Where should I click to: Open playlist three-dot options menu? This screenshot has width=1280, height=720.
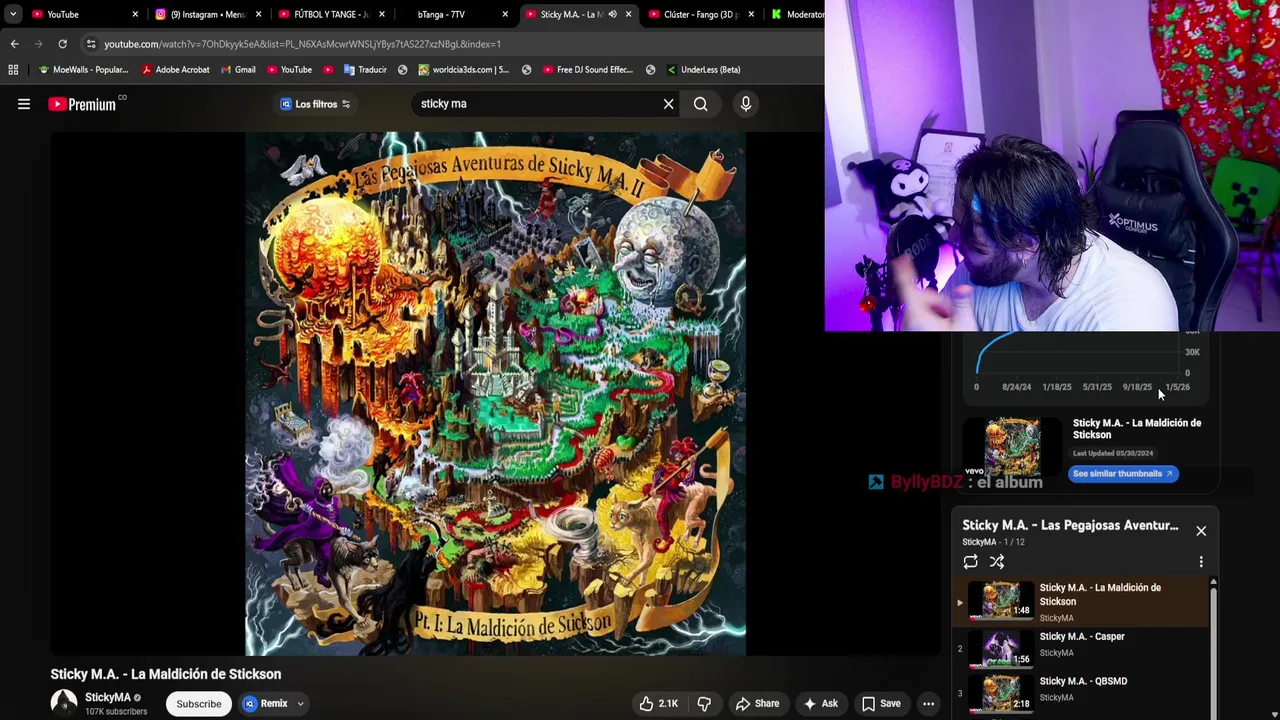click(1201, 562)
